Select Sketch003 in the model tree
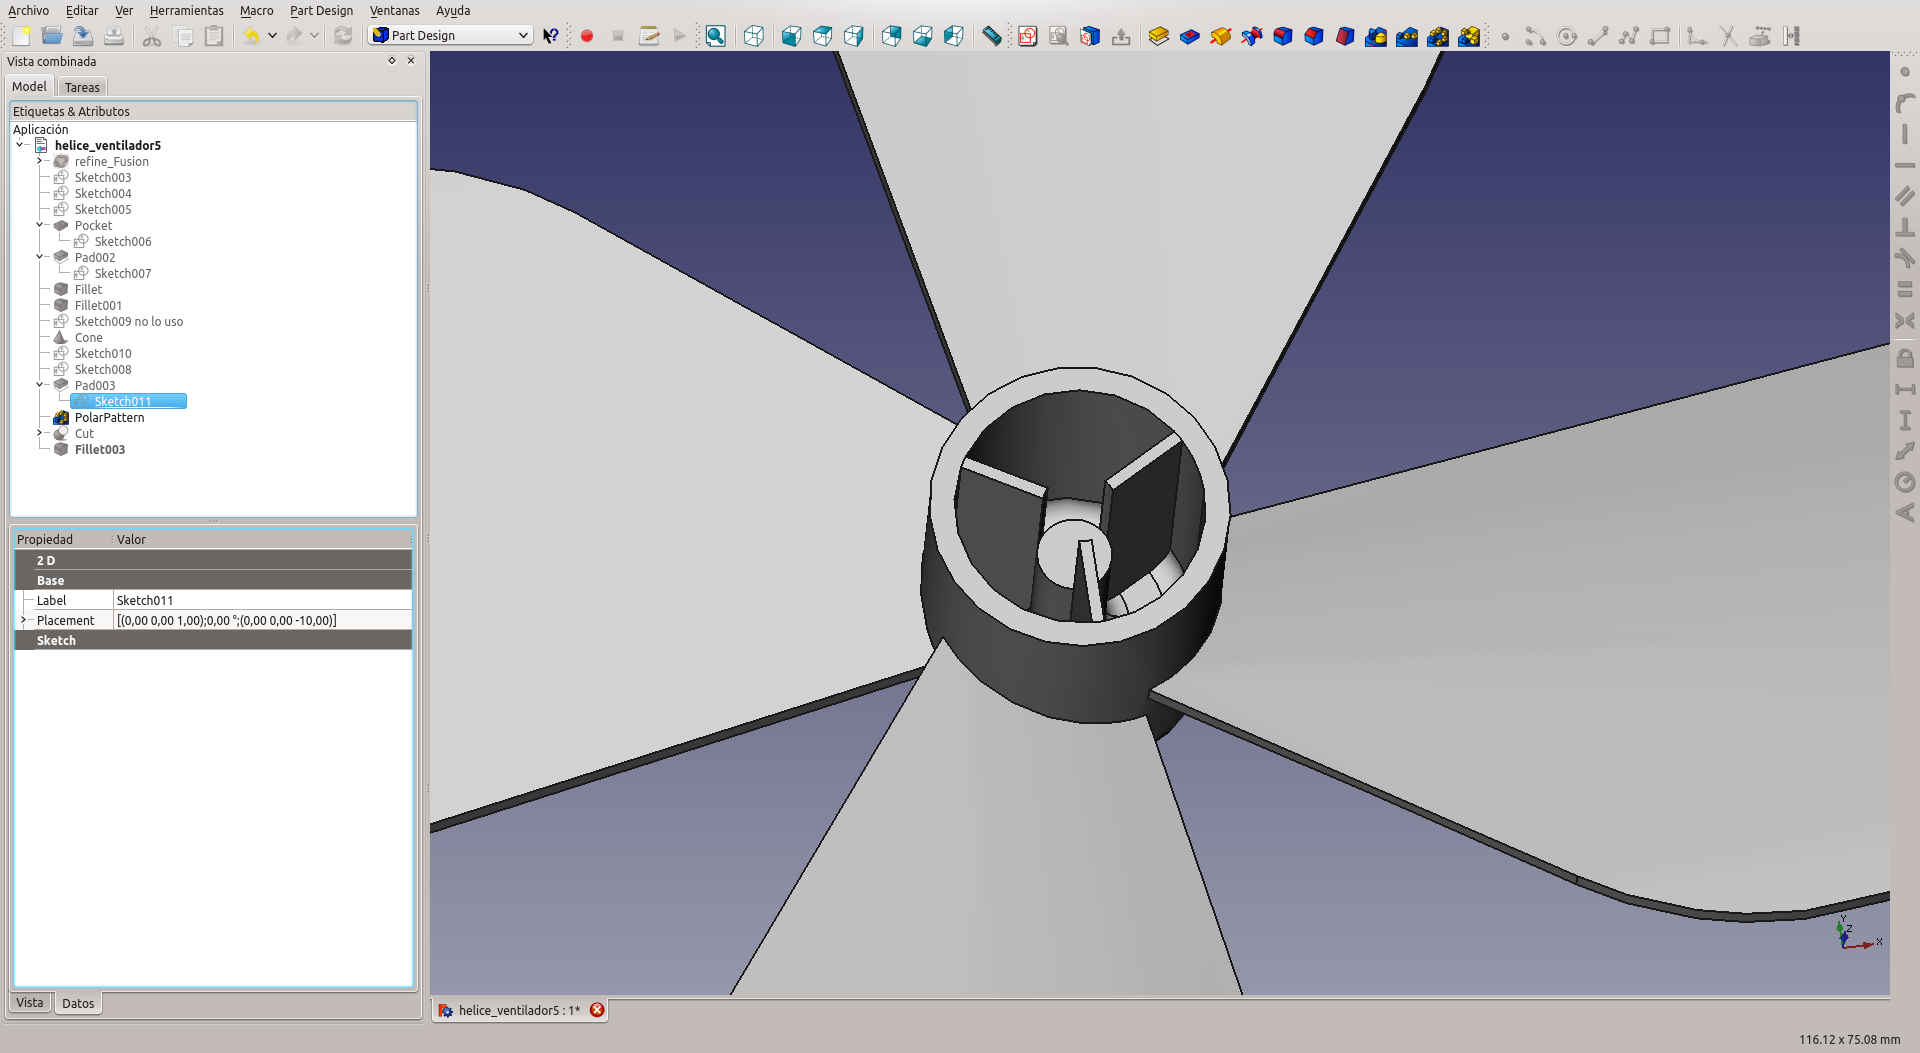This screenshot has height=1053, width=1920. tap(103, 177)
